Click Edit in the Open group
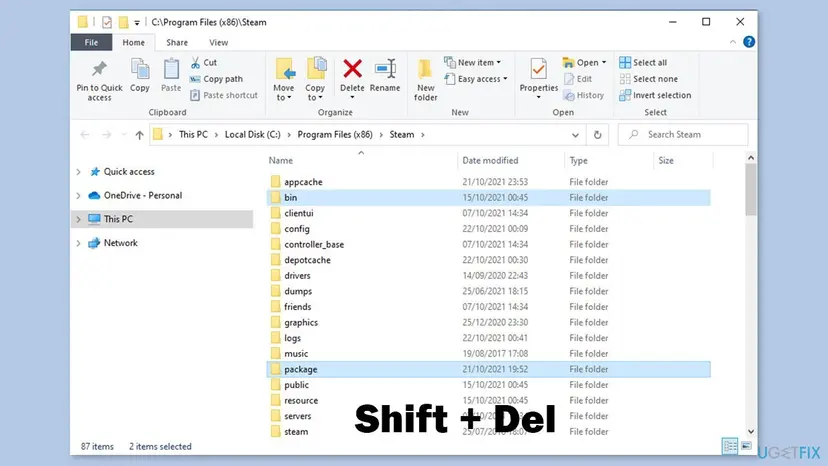This screenshot has height=466, width=828. 578,79
